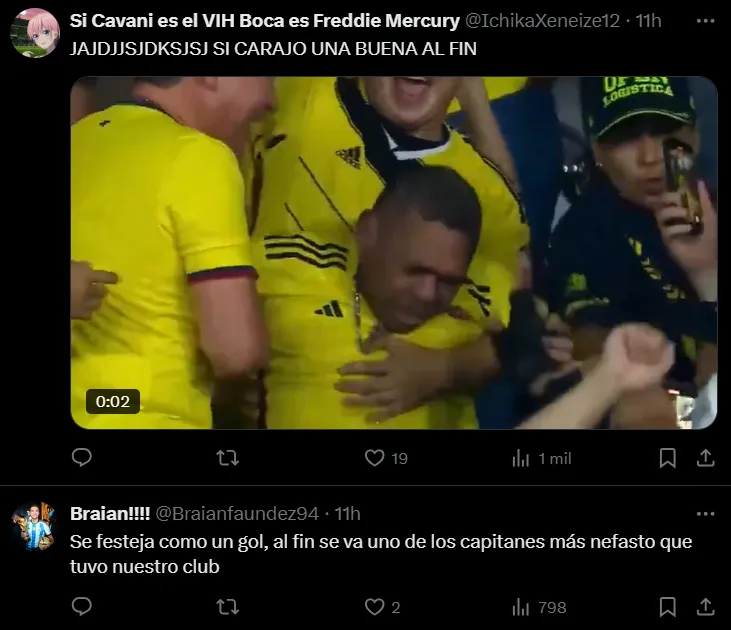Open the anime avatar profile picture

35,33
